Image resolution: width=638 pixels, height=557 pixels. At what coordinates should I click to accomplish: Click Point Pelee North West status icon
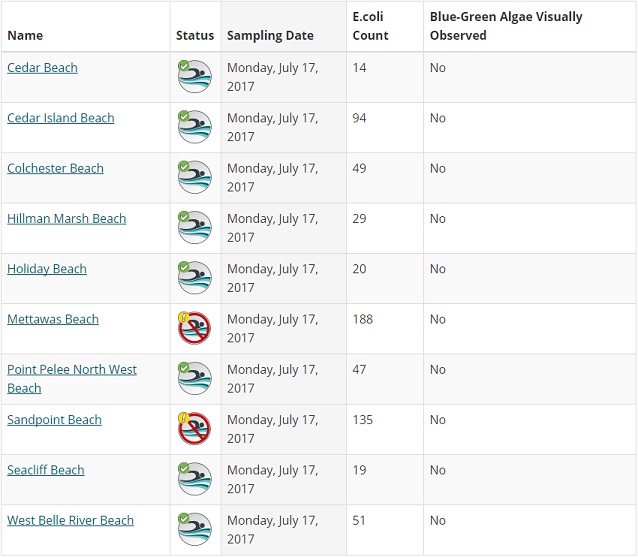click(x=194, y=378)
